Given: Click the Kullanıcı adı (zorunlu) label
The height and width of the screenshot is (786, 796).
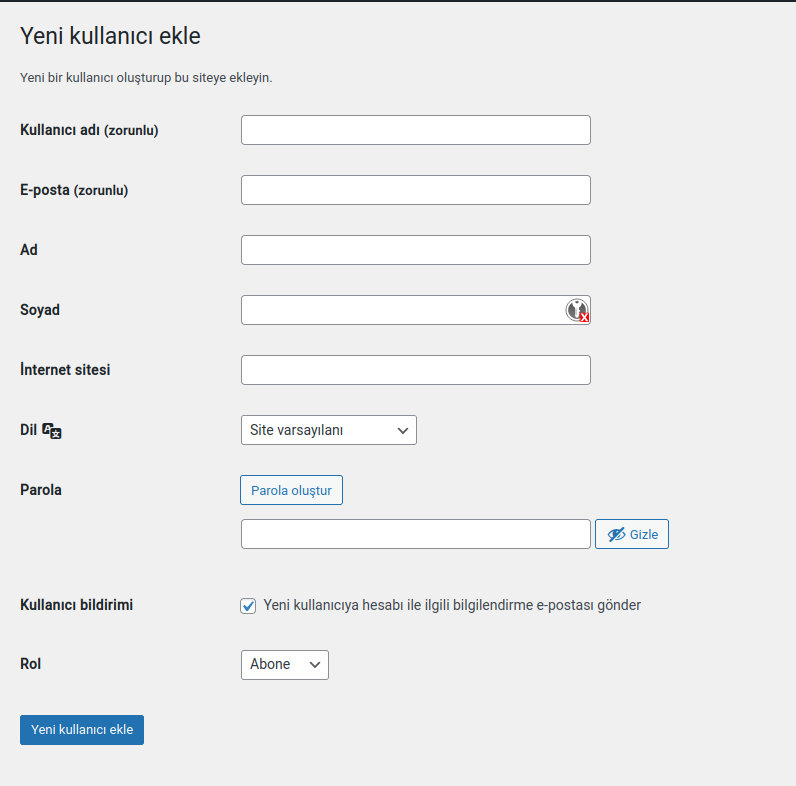Looking at the screenshot, I should tap(89, 130).
